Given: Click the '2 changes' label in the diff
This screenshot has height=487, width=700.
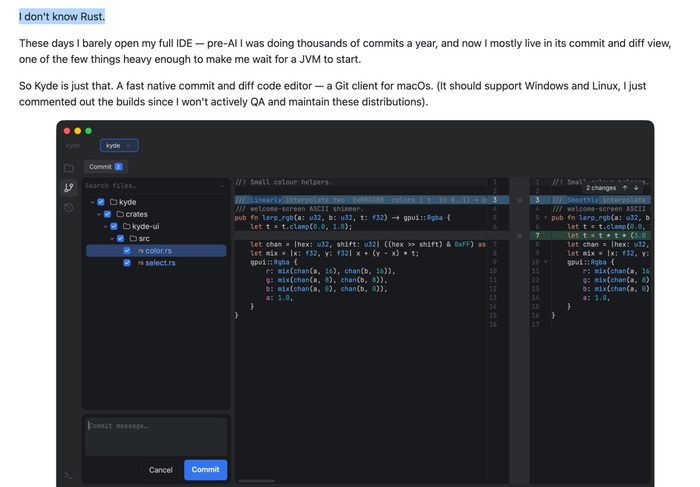Looking at the screenshot, I should (x=601, y=188).
